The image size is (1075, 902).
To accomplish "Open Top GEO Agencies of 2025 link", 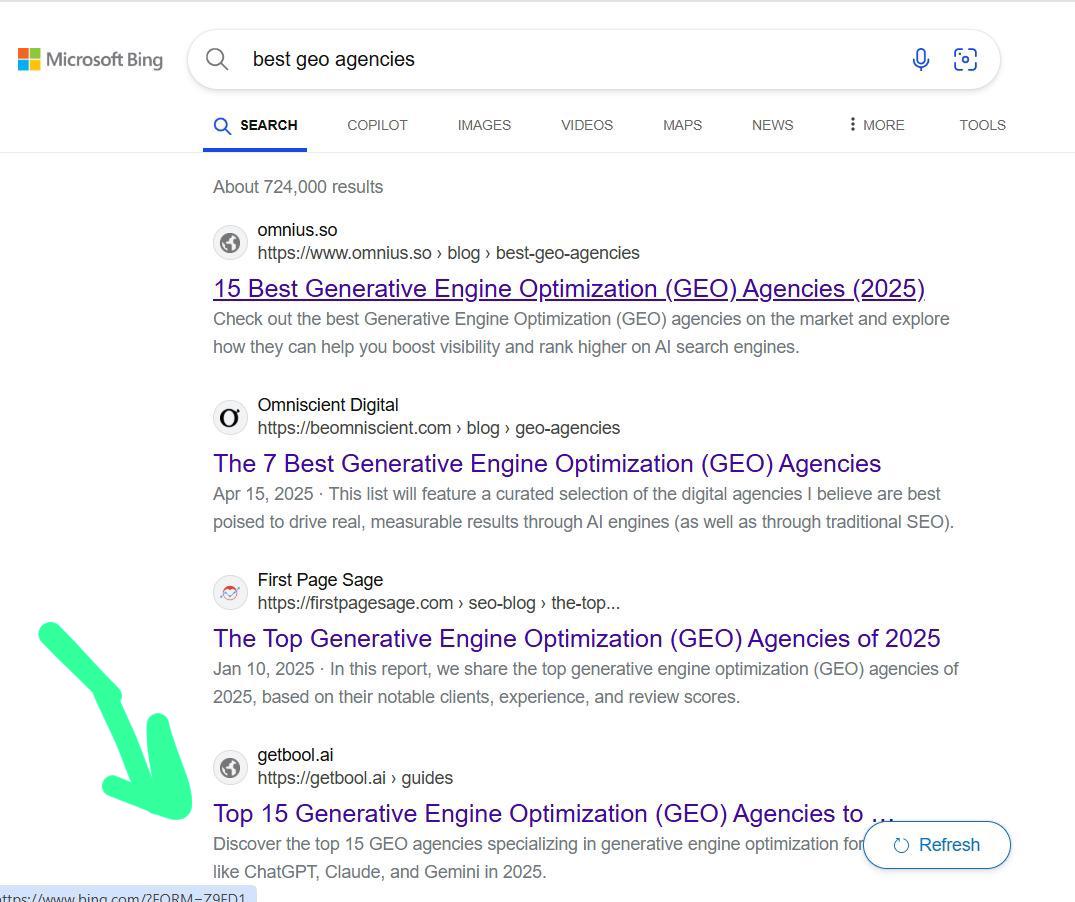I will (x=577, y=639).
